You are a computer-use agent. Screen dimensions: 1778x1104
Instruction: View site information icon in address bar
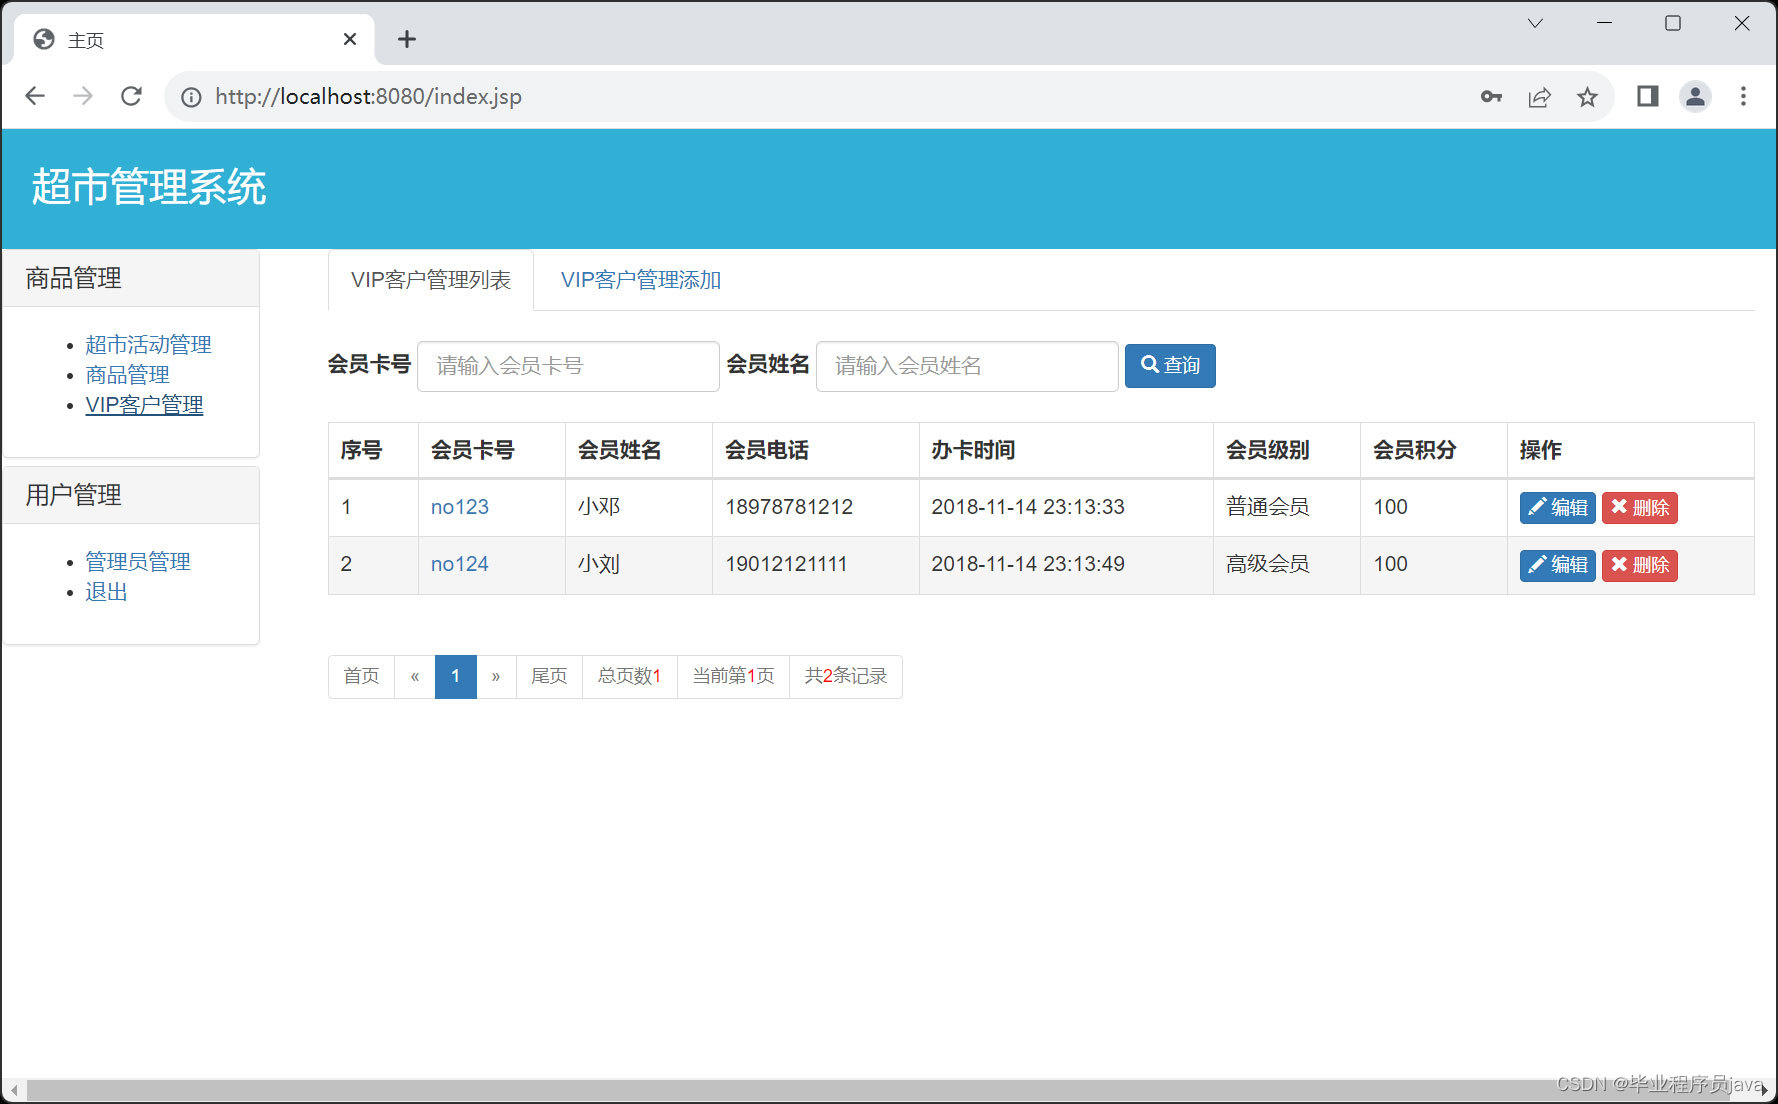click(x=191, y=97)
